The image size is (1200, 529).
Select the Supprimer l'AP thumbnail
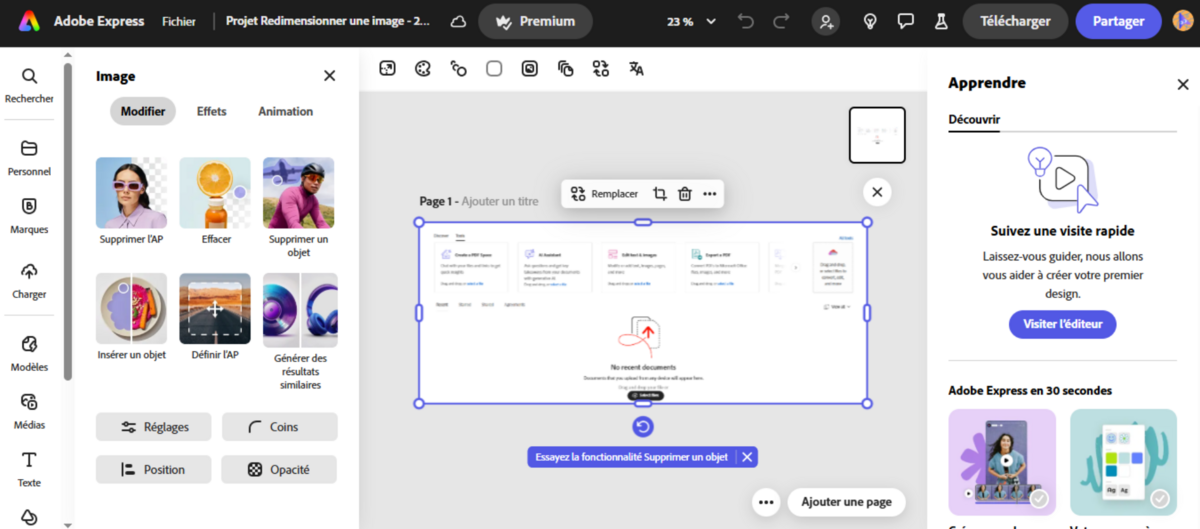click(x=131, y=194)
